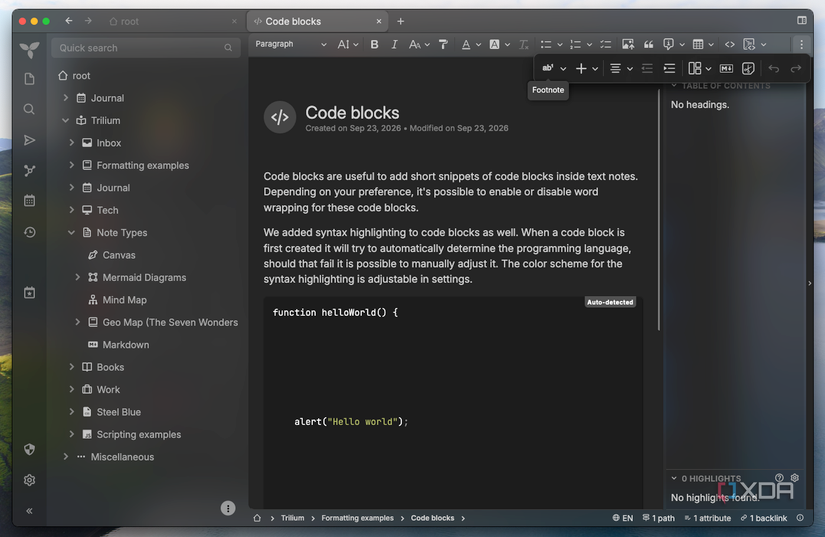The height and width of the screenshot is (537, 825).
Task: Open the font color dropdown
Action: [x=471, y=45]
